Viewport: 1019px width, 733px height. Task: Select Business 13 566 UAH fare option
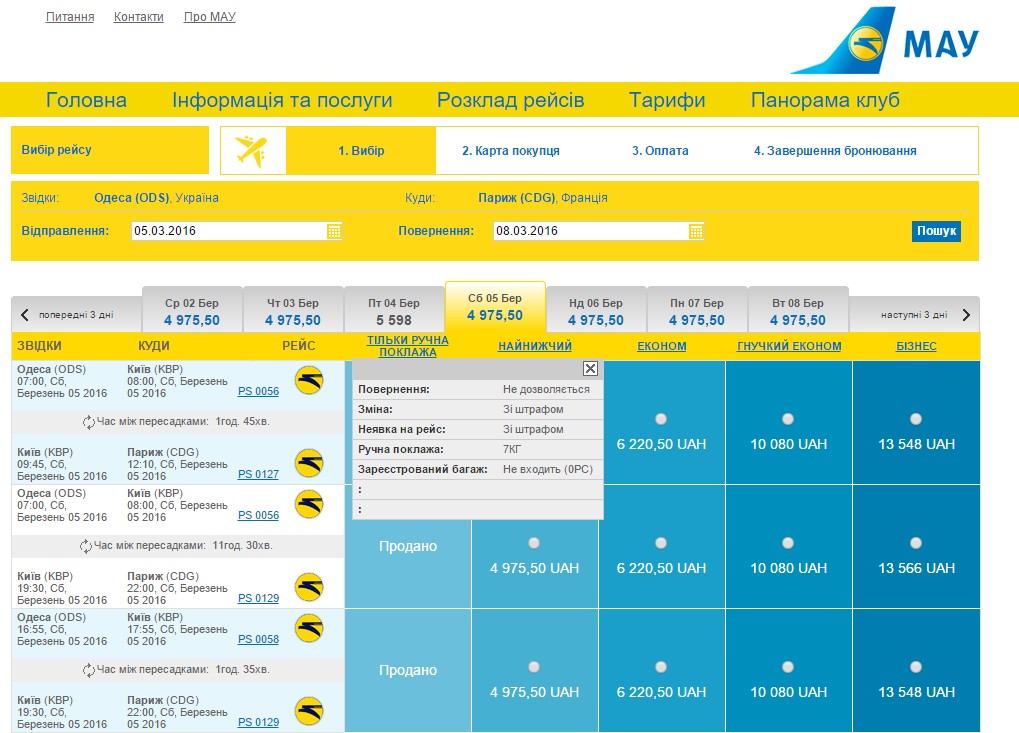pos(916,543)
